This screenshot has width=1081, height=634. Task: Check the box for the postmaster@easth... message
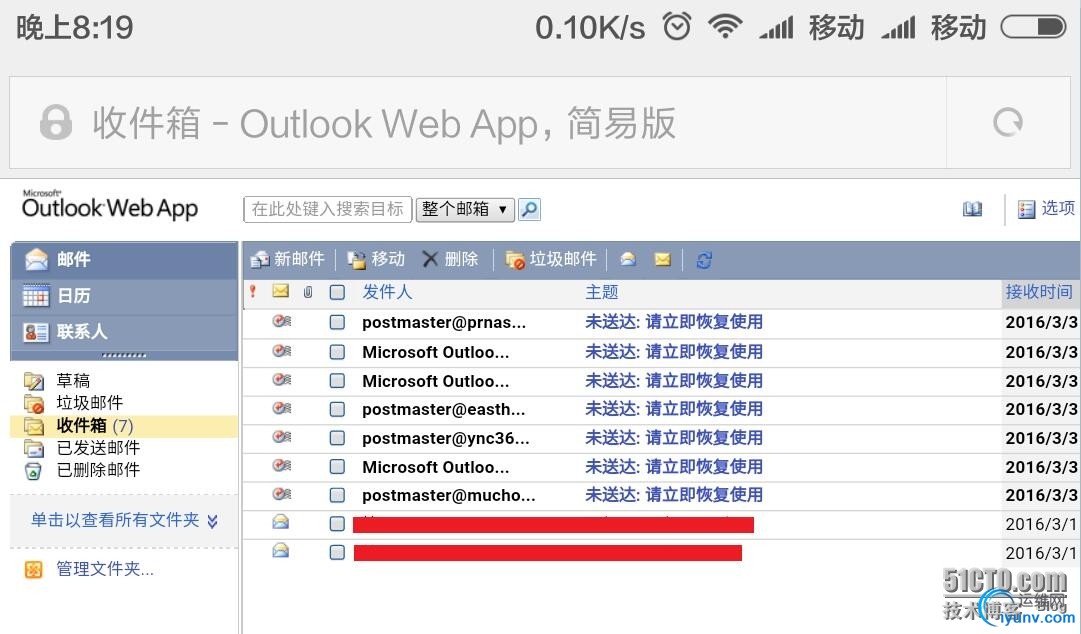(337, 409)
